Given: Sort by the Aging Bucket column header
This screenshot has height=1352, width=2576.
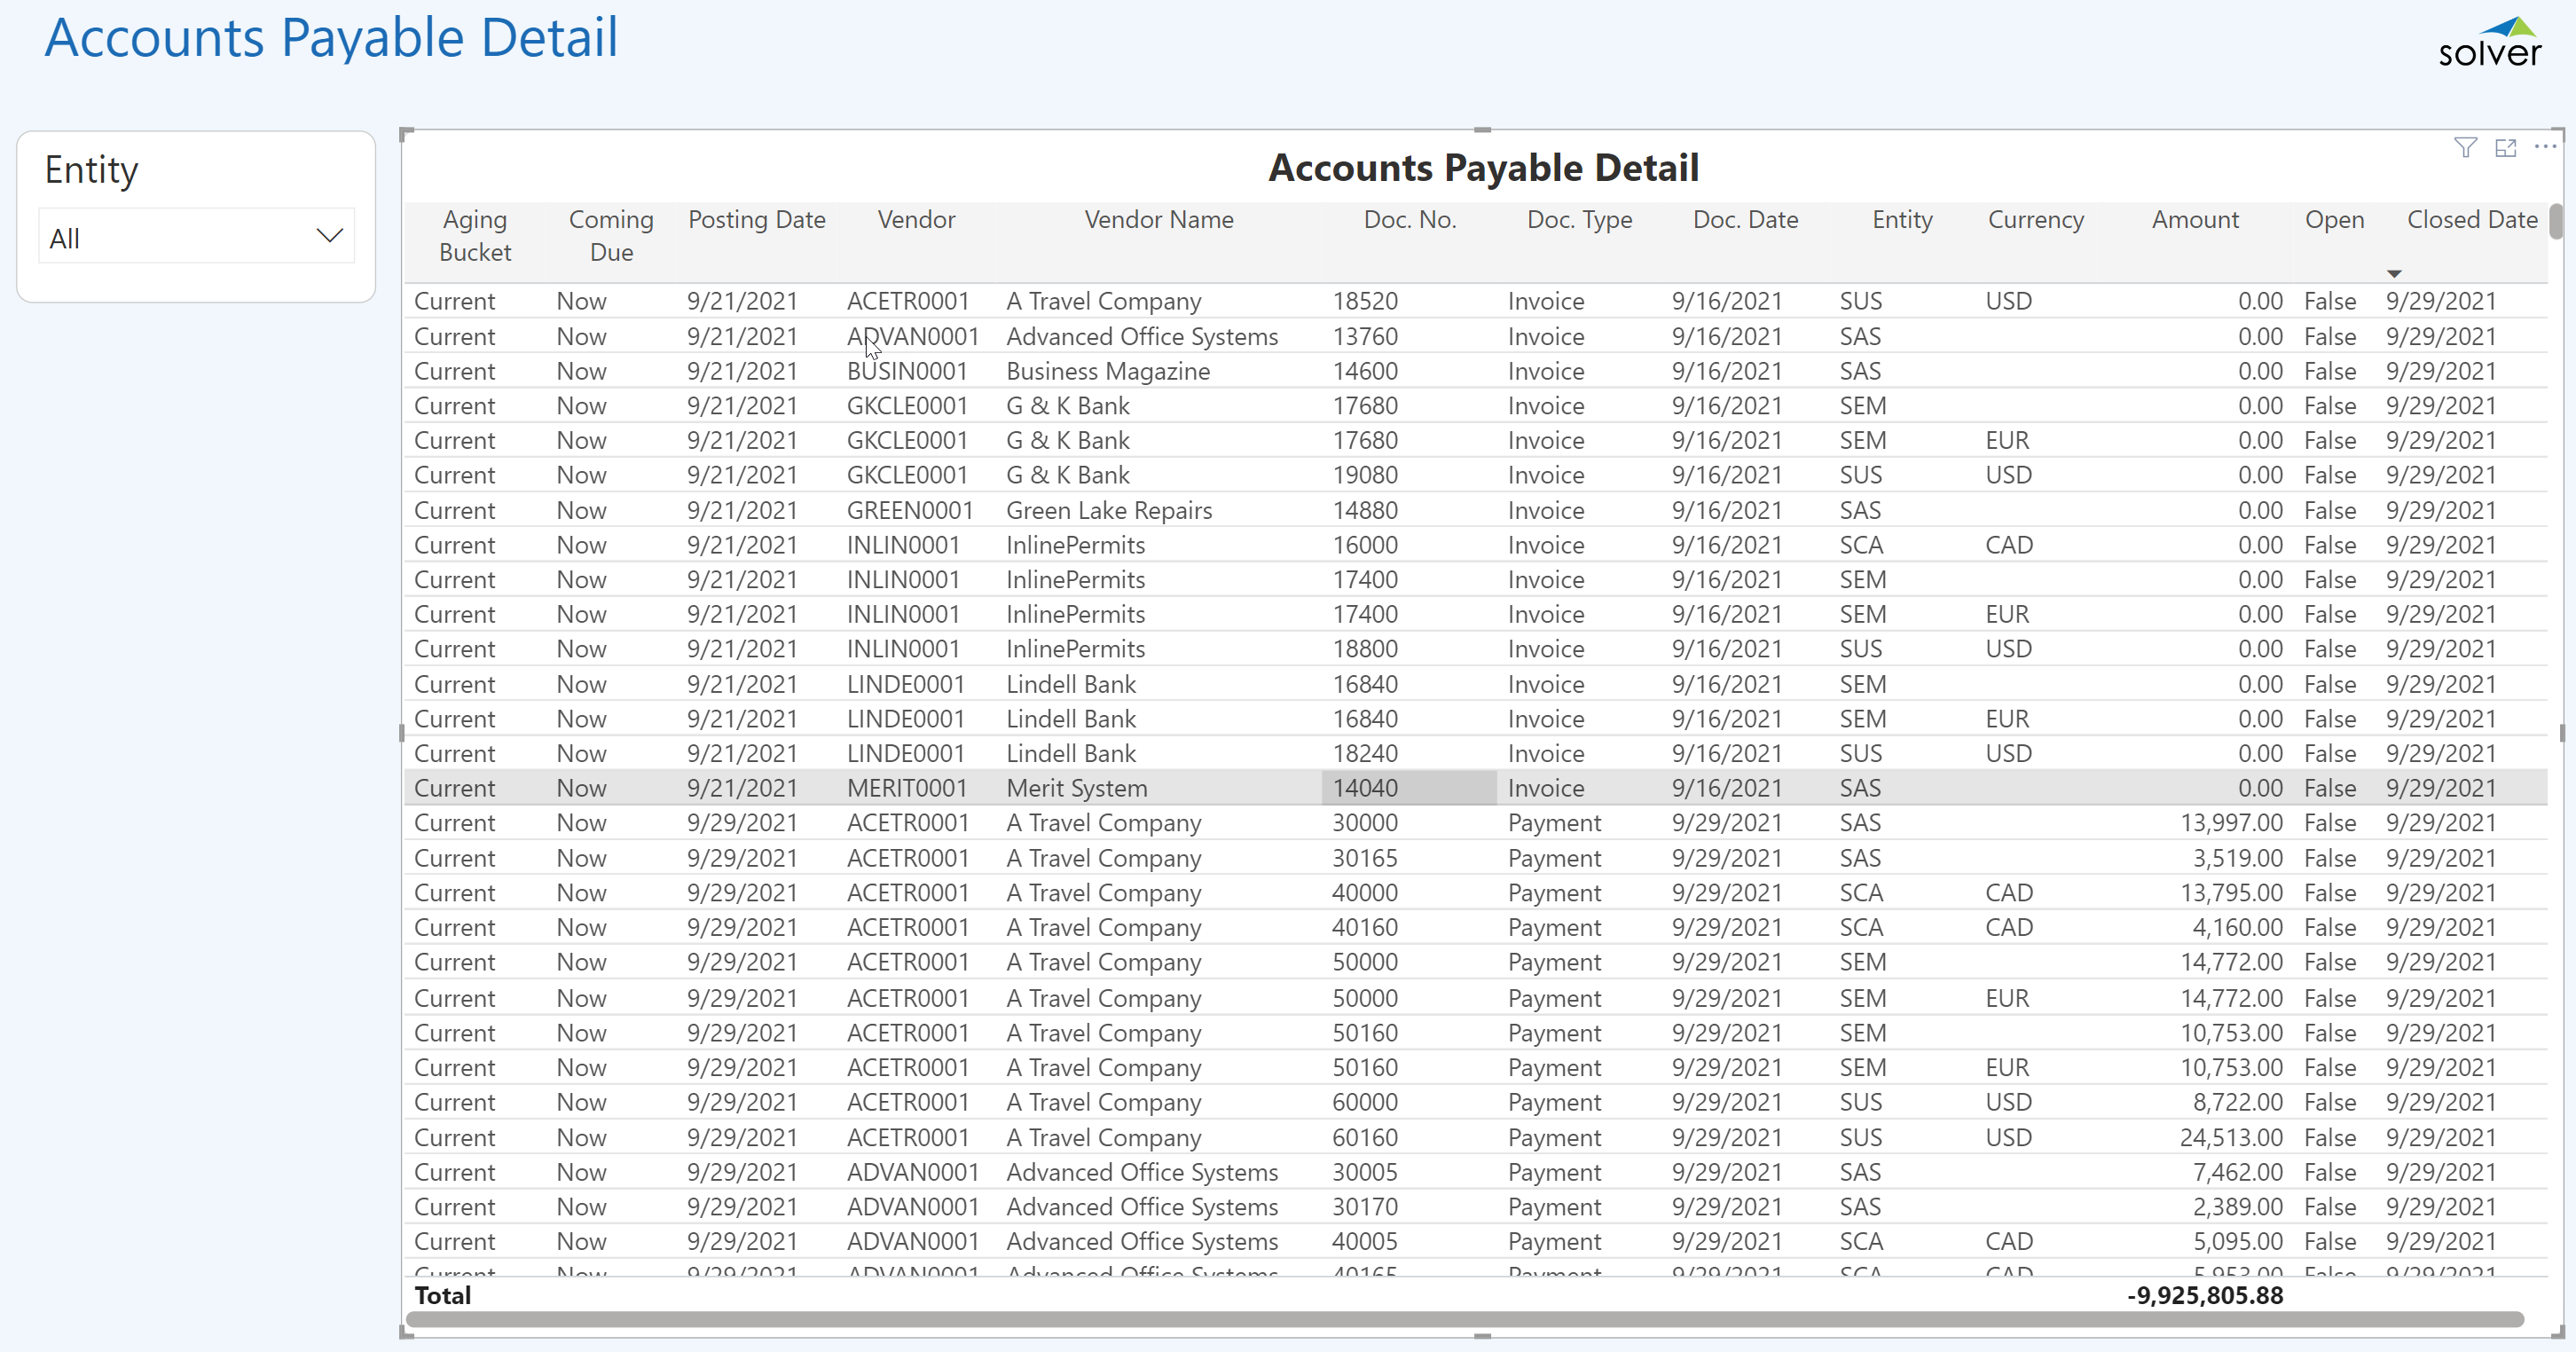Looking at the screenshot, I should (474, 236).
